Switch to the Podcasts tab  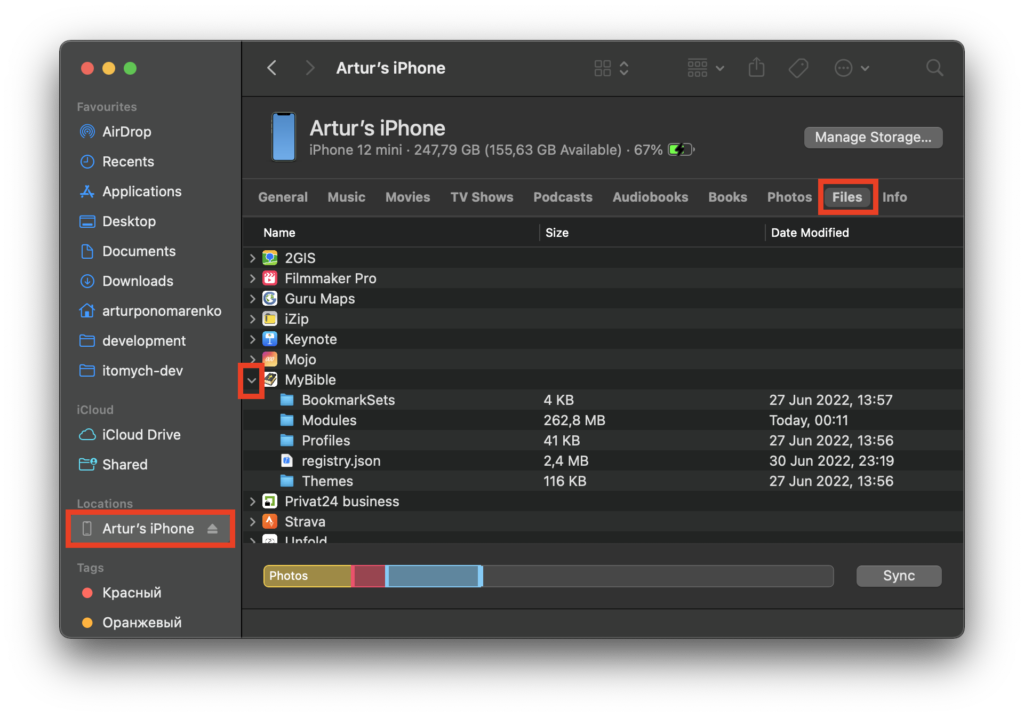coord(563,197)
